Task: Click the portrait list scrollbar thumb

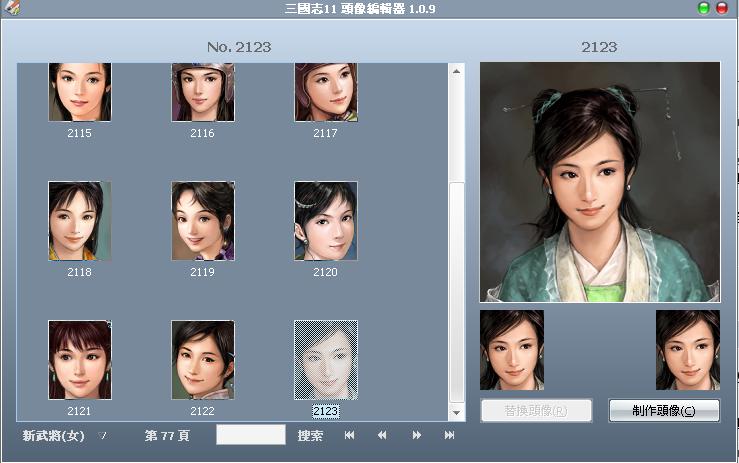Action: tap(457, 292)
